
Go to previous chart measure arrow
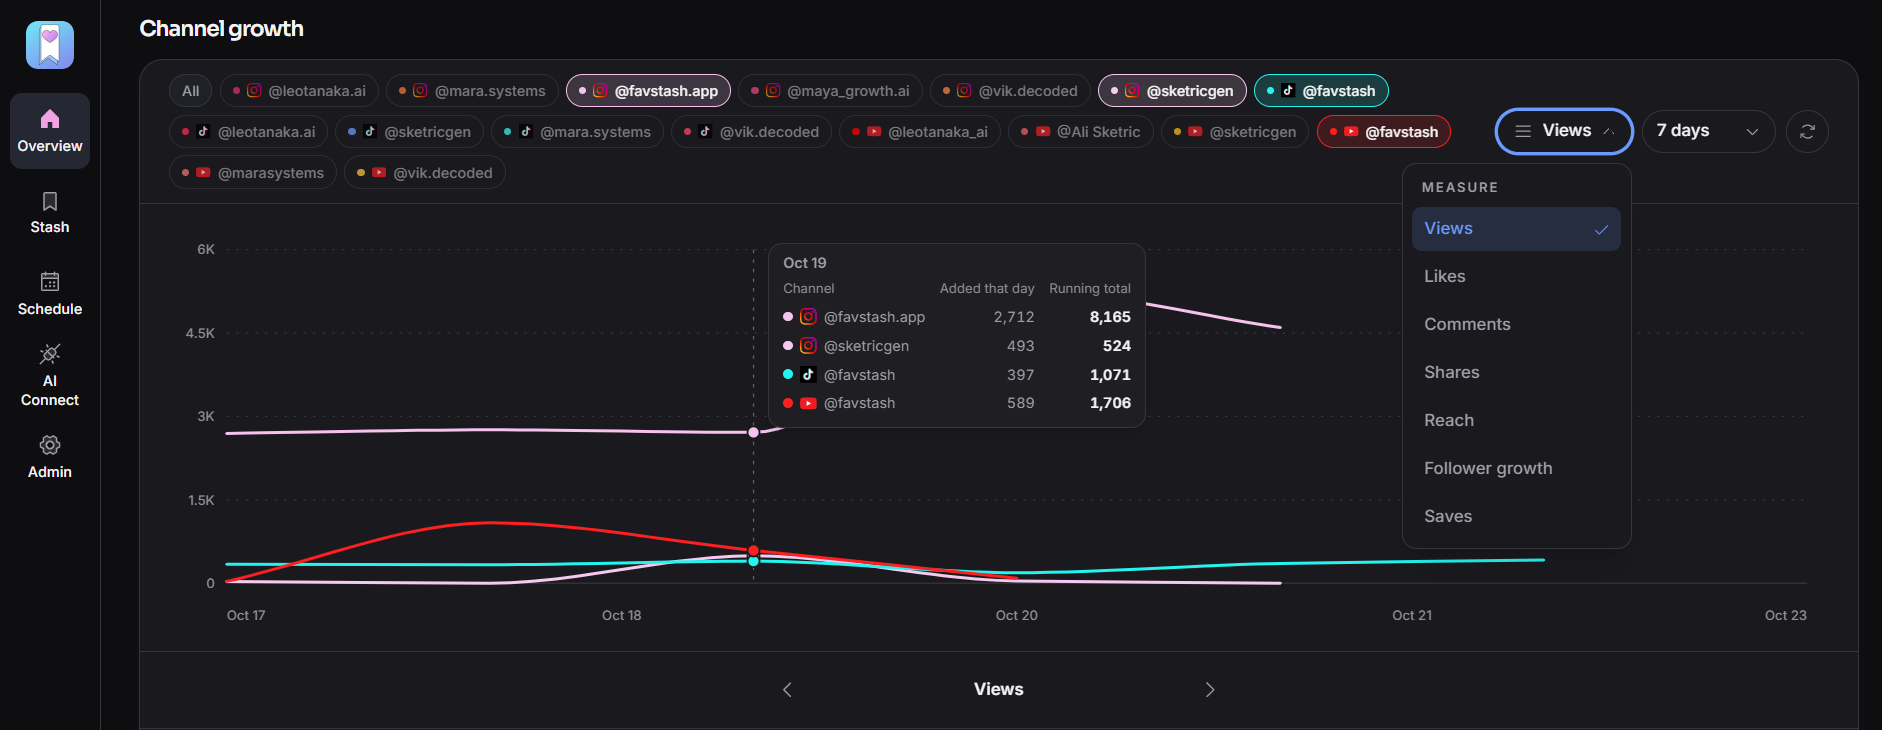pos(787,689)
